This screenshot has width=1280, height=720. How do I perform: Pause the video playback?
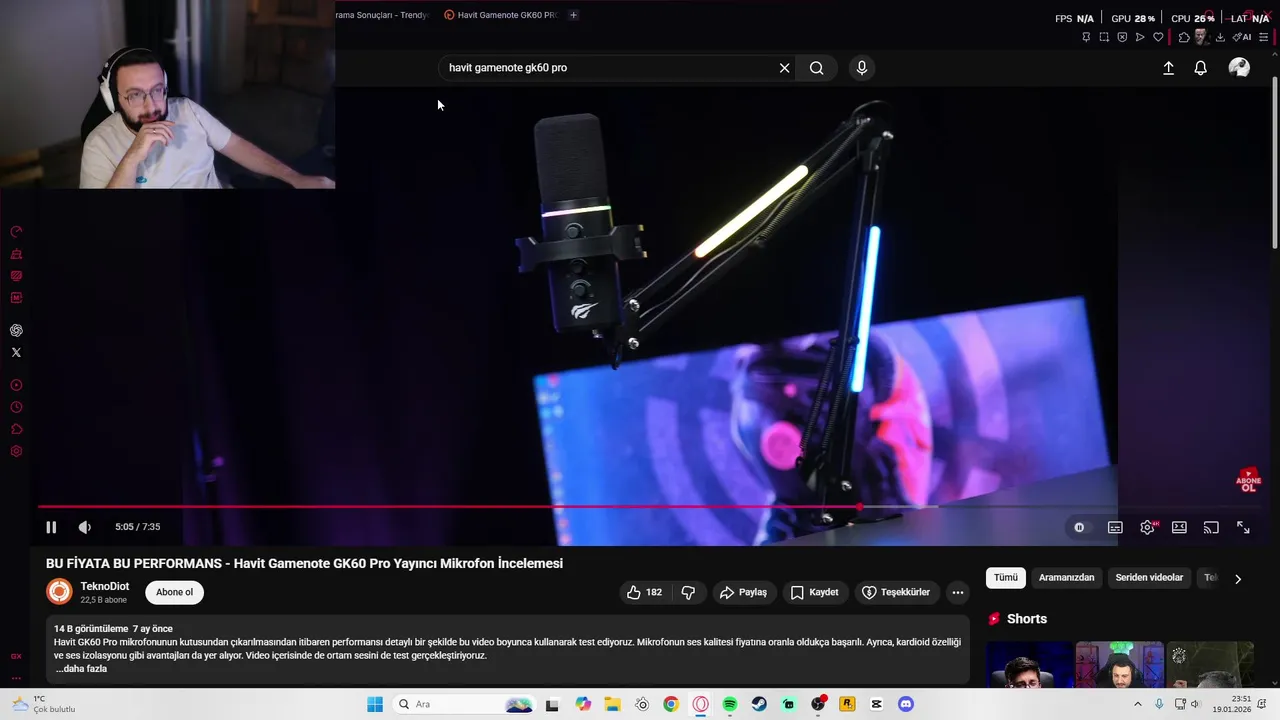[x=51, y=527]
